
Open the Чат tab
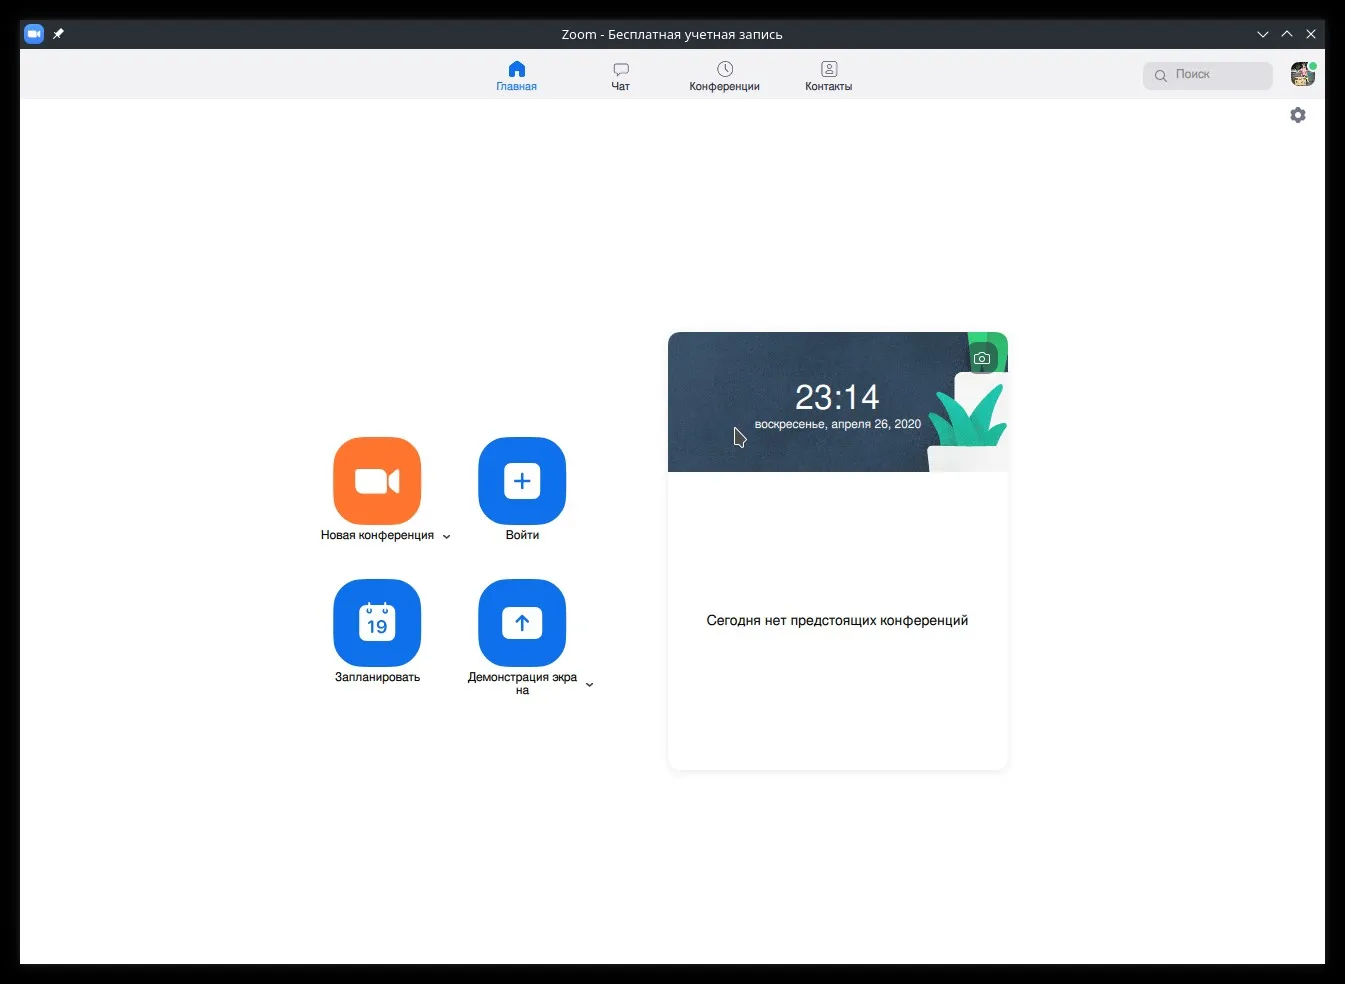[621, 76]
